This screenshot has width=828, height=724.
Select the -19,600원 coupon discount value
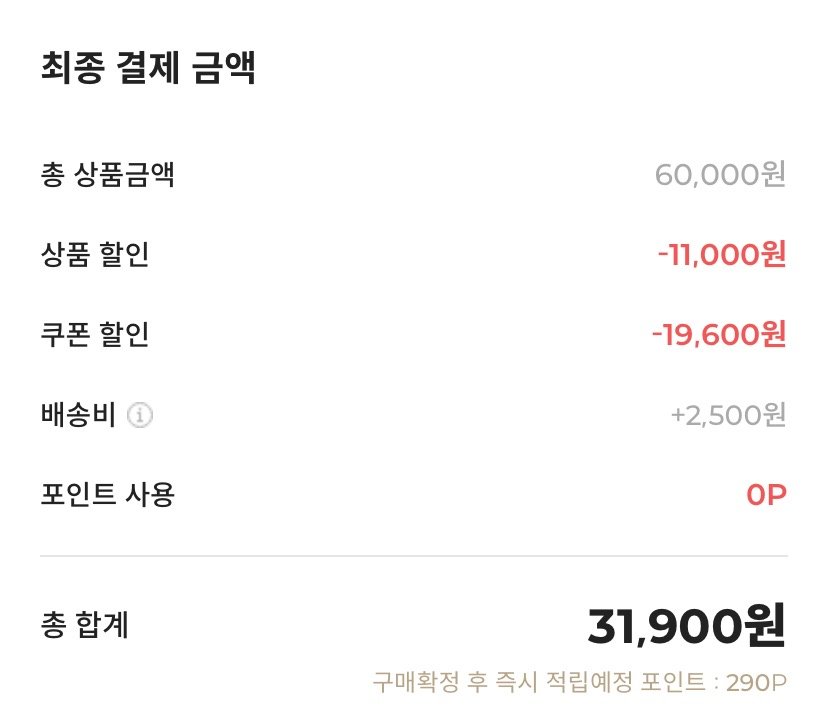tap(719, 334)
